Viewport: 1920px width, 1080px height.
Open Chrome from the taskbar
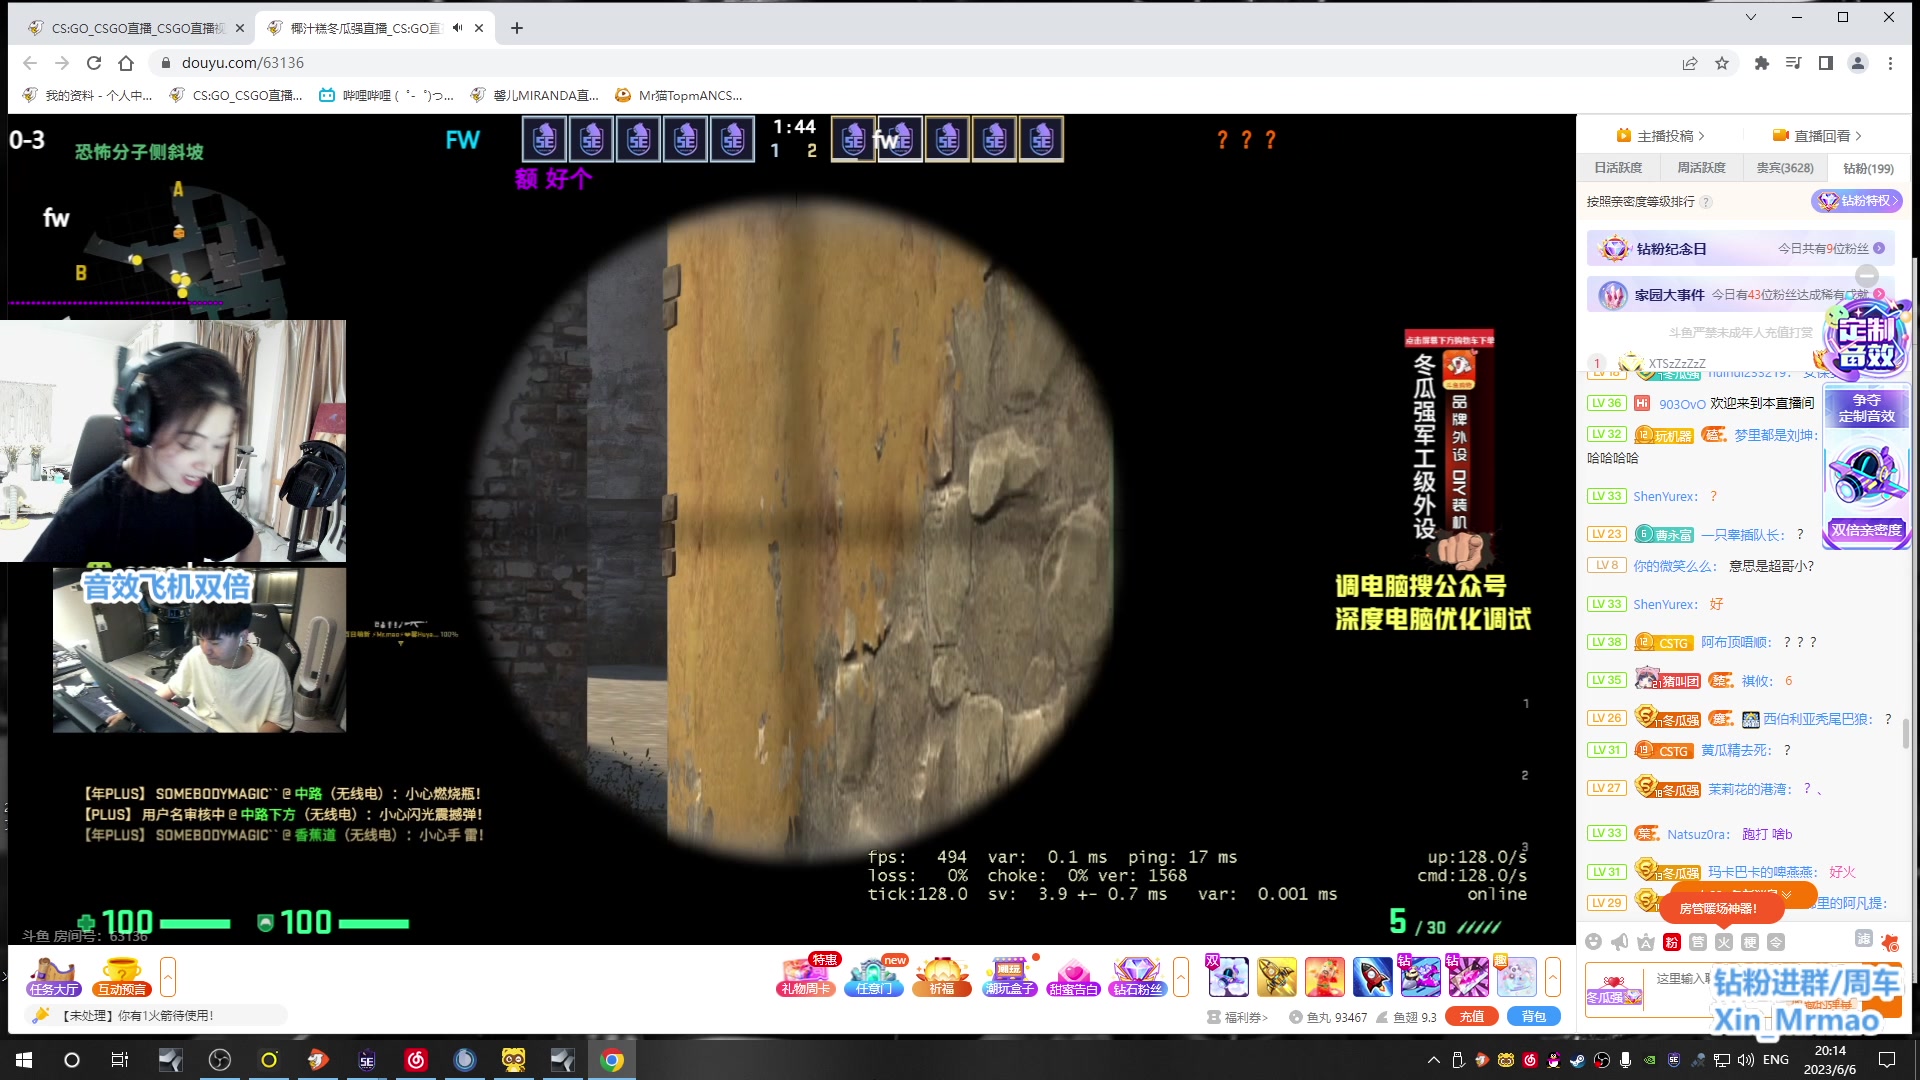[612, 1060]
